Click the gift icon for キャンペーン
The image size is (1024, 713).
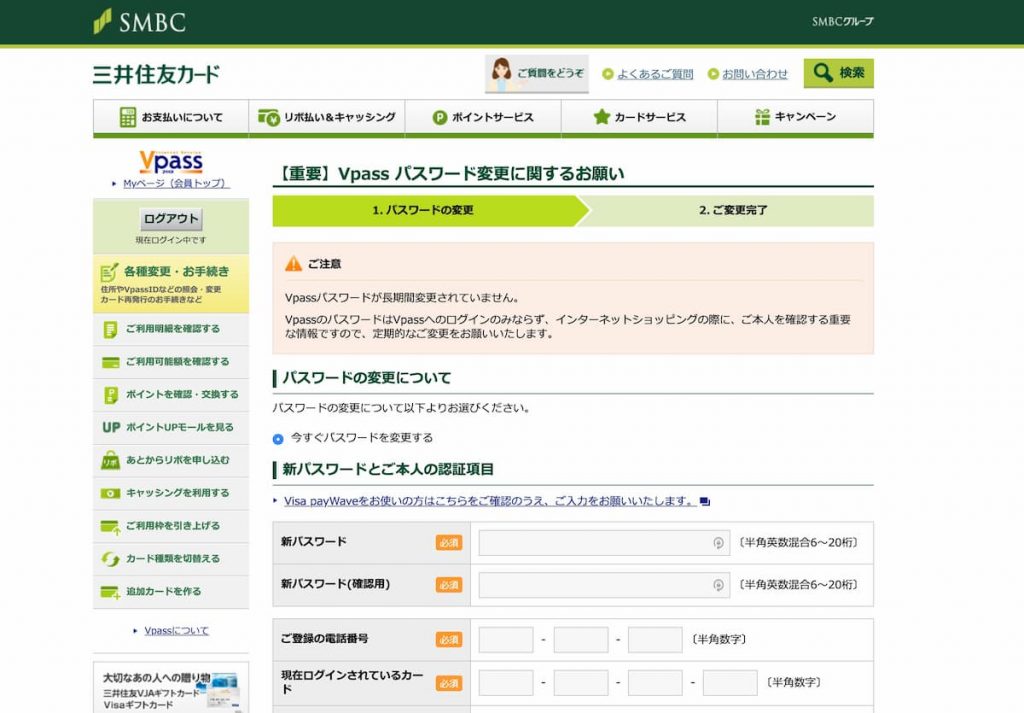pyautogui.click(x=760, y=117)
